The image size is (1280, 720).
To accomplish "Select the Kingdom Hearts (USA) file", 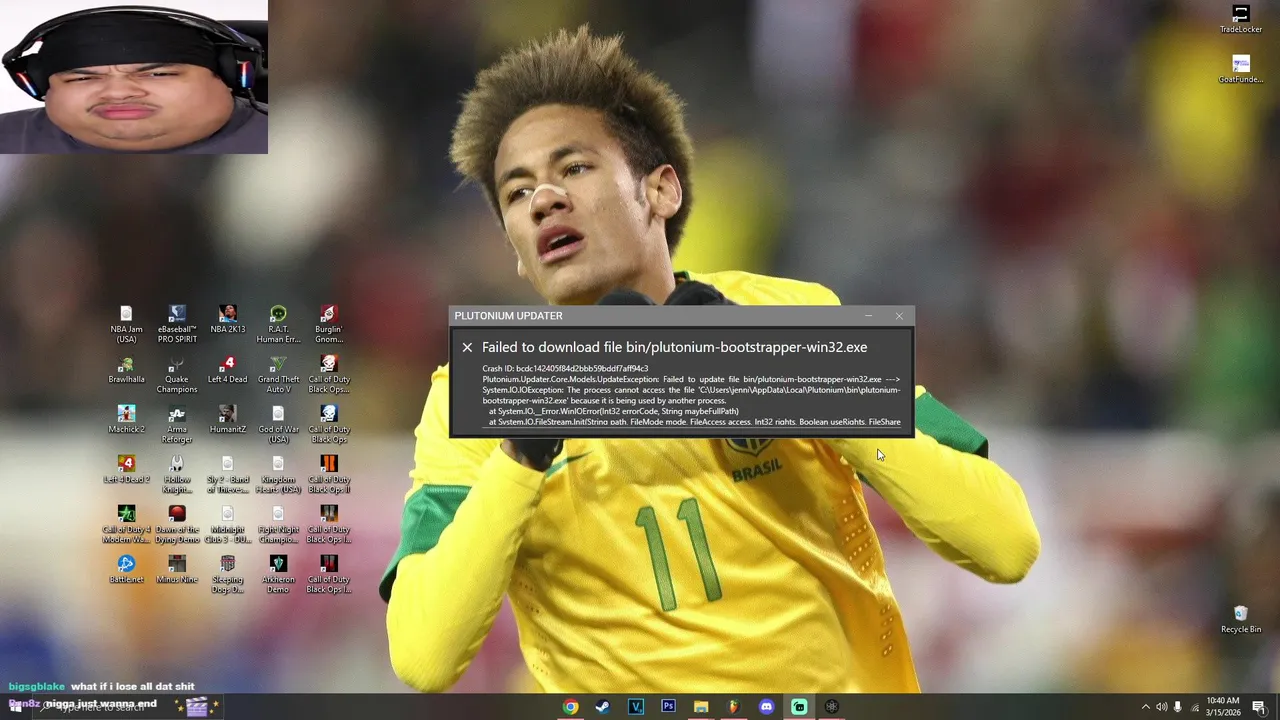I will point(278,474).
